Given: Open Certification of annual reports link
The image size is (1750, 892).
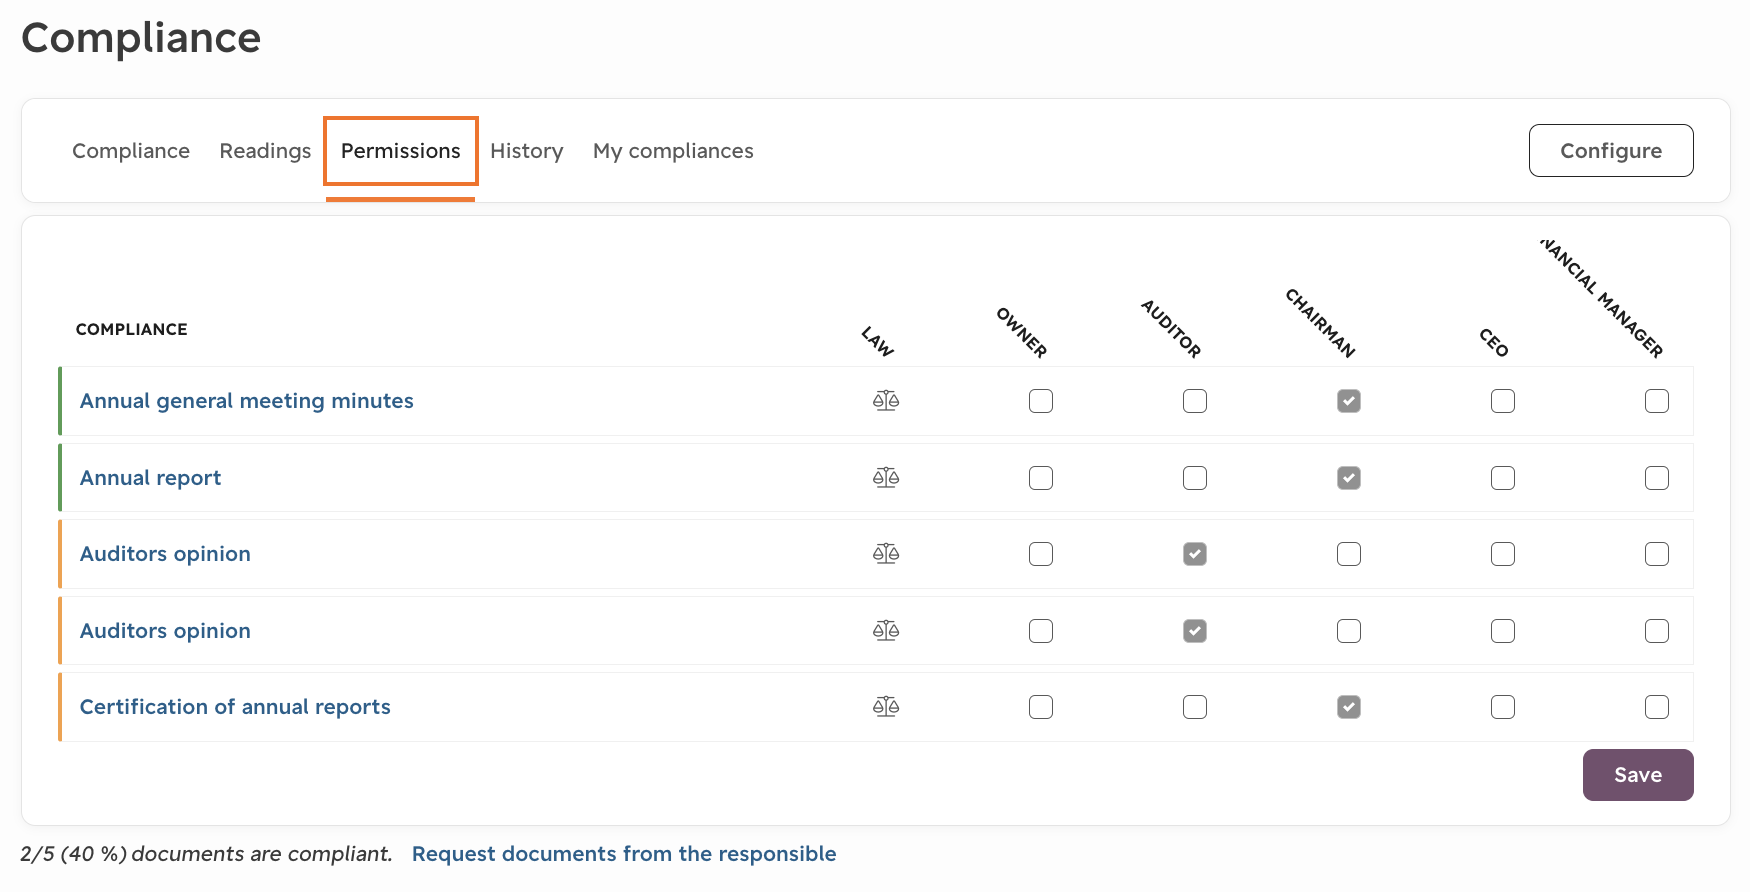Looking at the screenshot, I should point(235,707).
